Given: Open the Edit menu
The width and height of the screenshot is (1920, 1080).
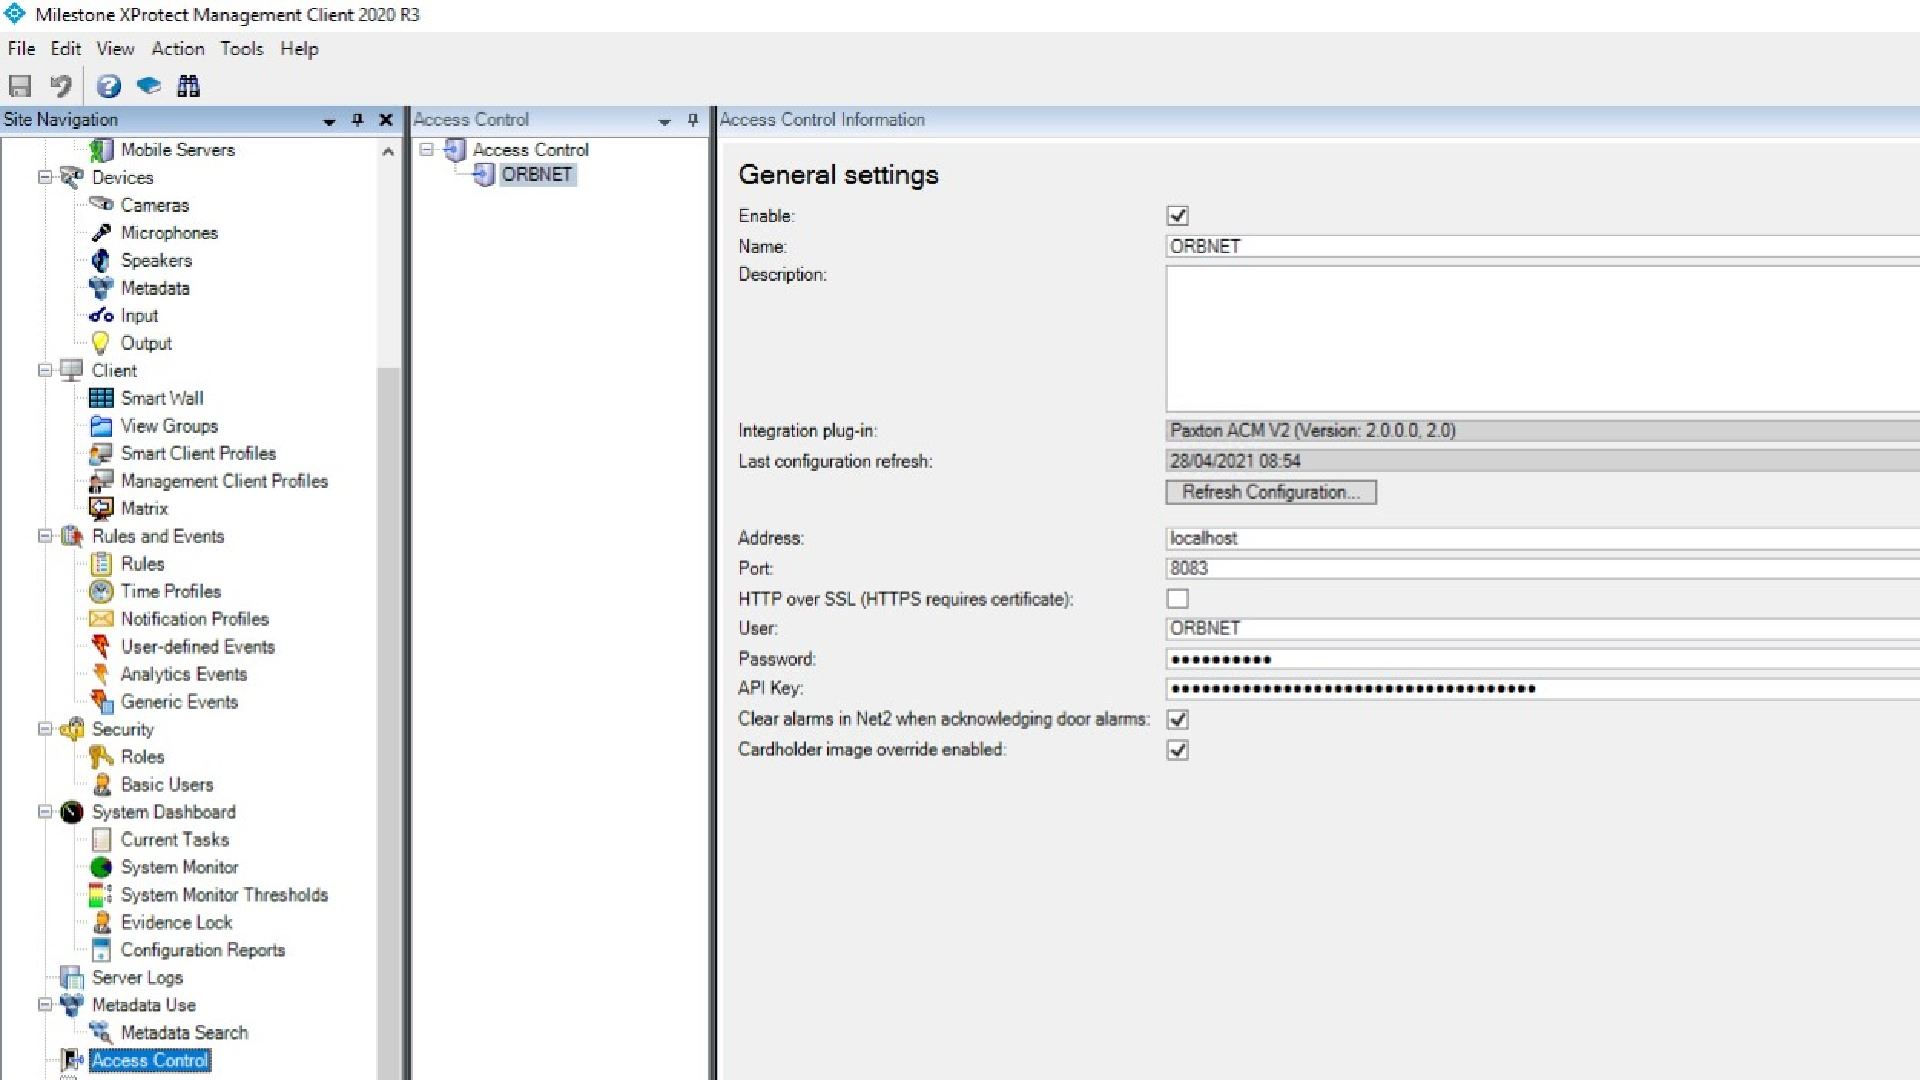Looking at the screenshot, I should point(66,49).
